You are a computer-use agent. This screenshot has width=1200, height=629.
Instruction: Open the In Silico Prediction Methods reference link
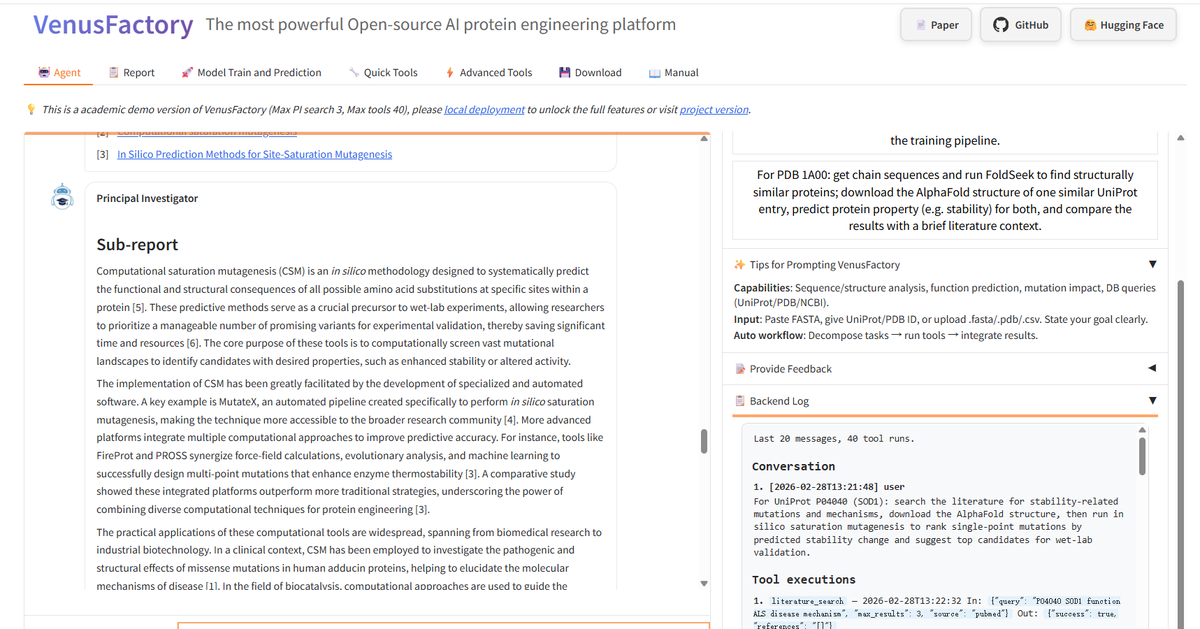coord(254,155)
